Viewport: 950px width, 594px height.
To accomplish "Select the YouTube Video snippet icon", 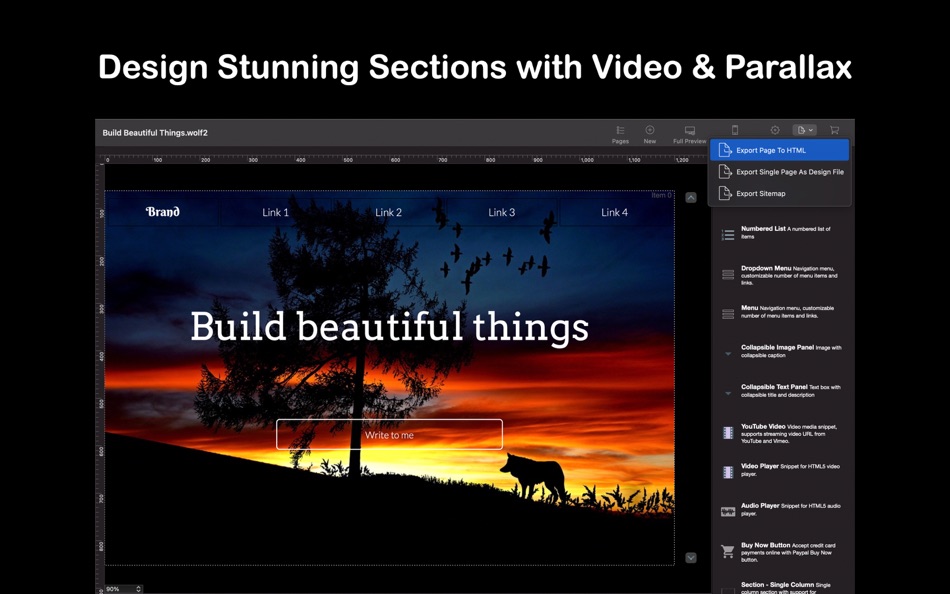I will click(728, 433).
